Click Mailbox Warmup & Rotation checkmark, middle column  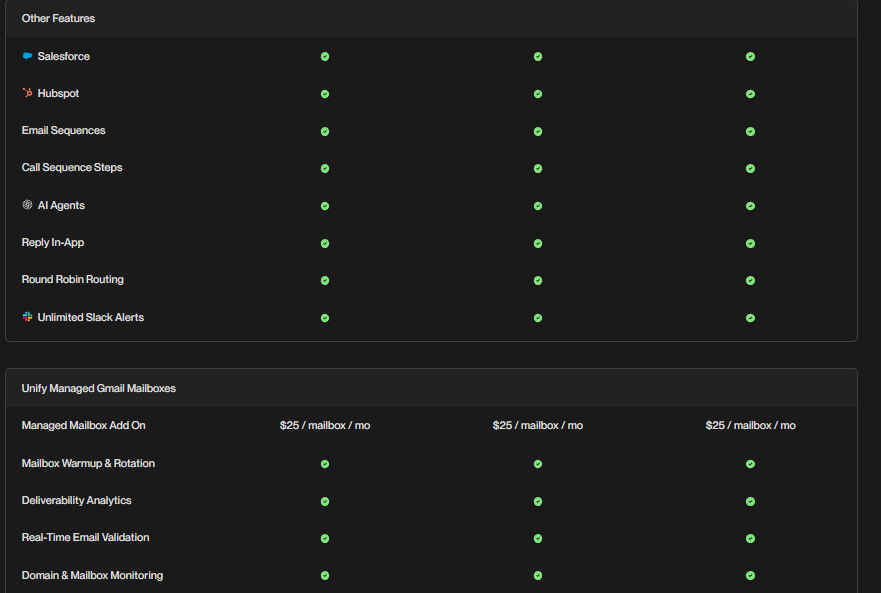[538, 464]
